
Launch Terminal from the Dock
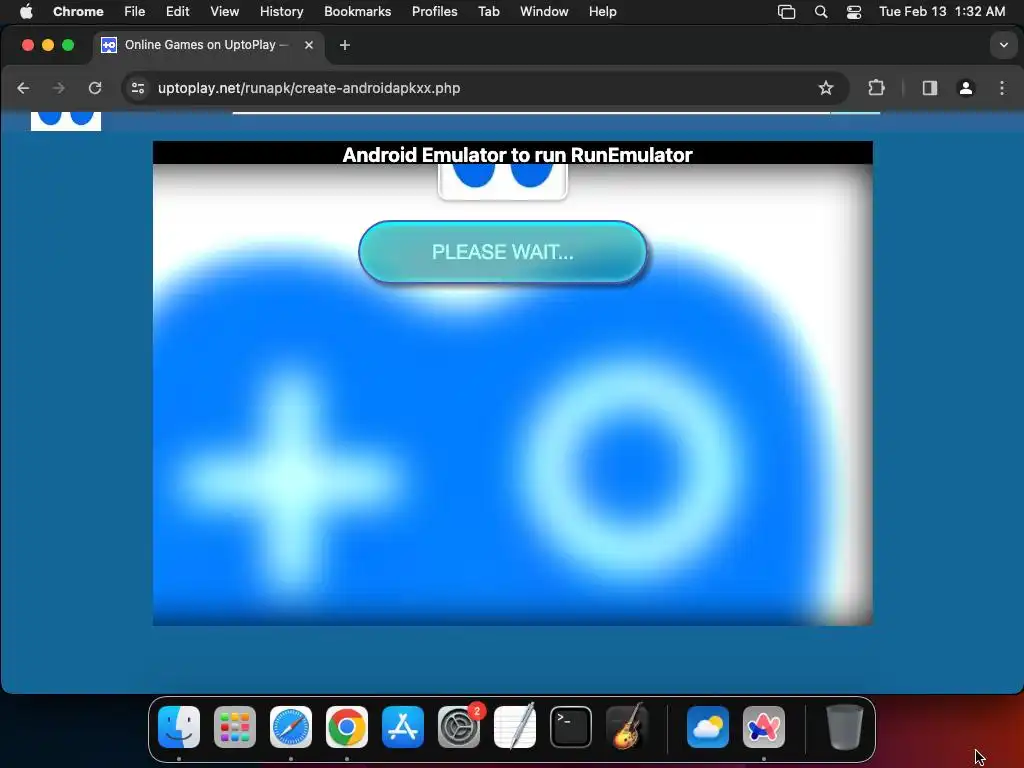point(571,727)
